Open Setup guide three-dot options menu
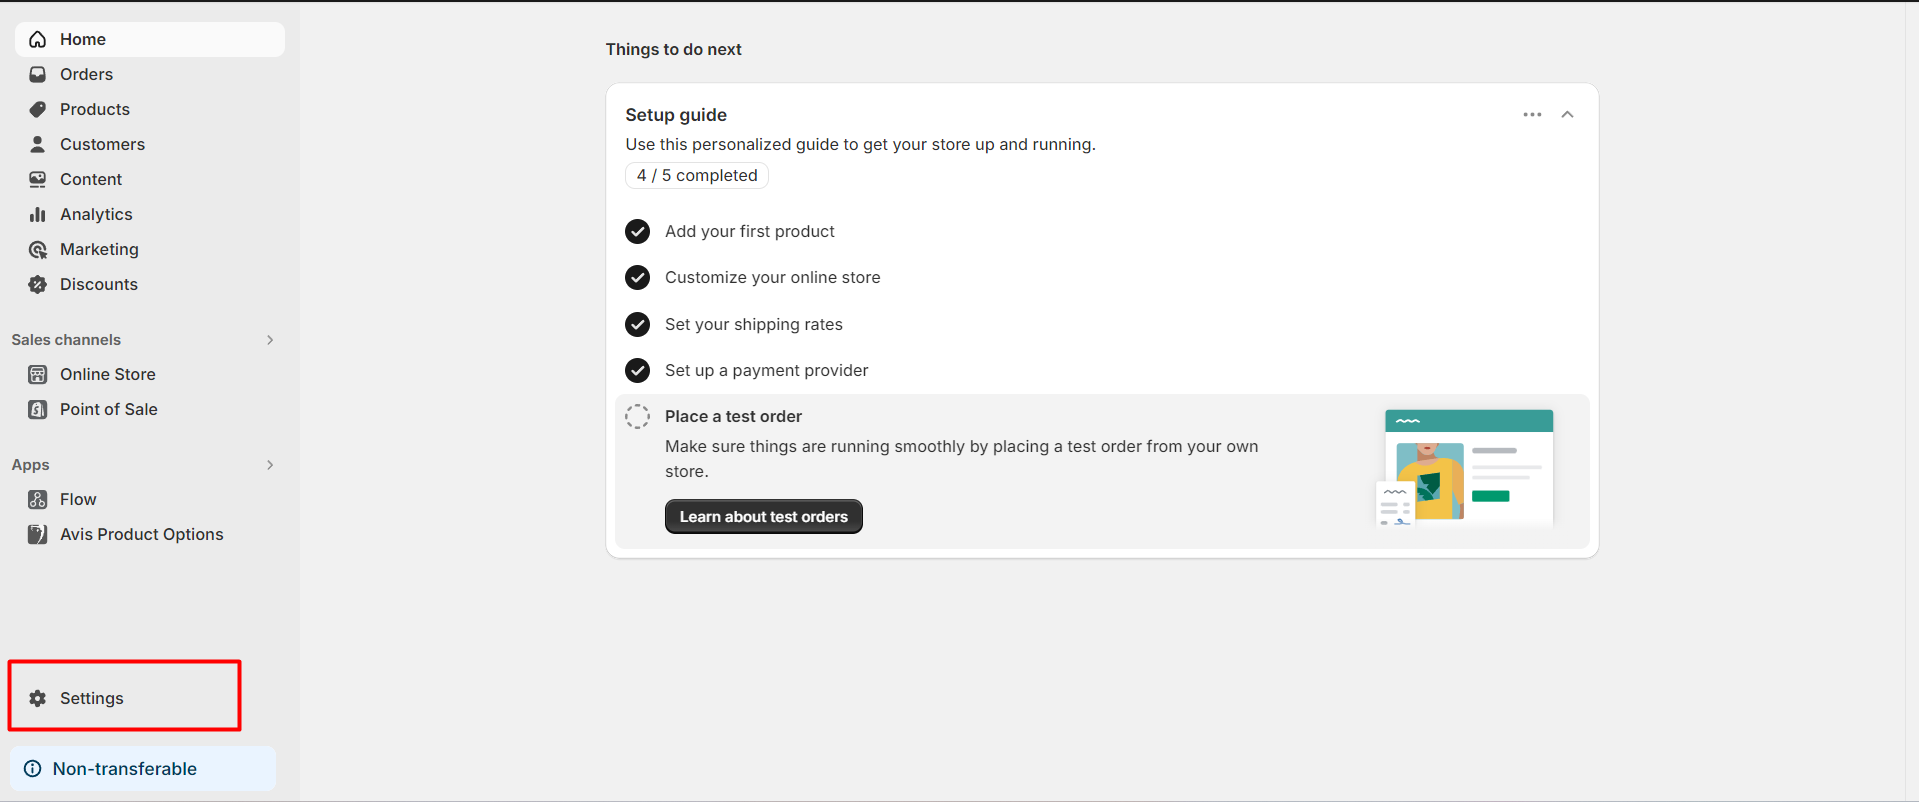Screen dimensions: 1919x802 click(1532, 115)
